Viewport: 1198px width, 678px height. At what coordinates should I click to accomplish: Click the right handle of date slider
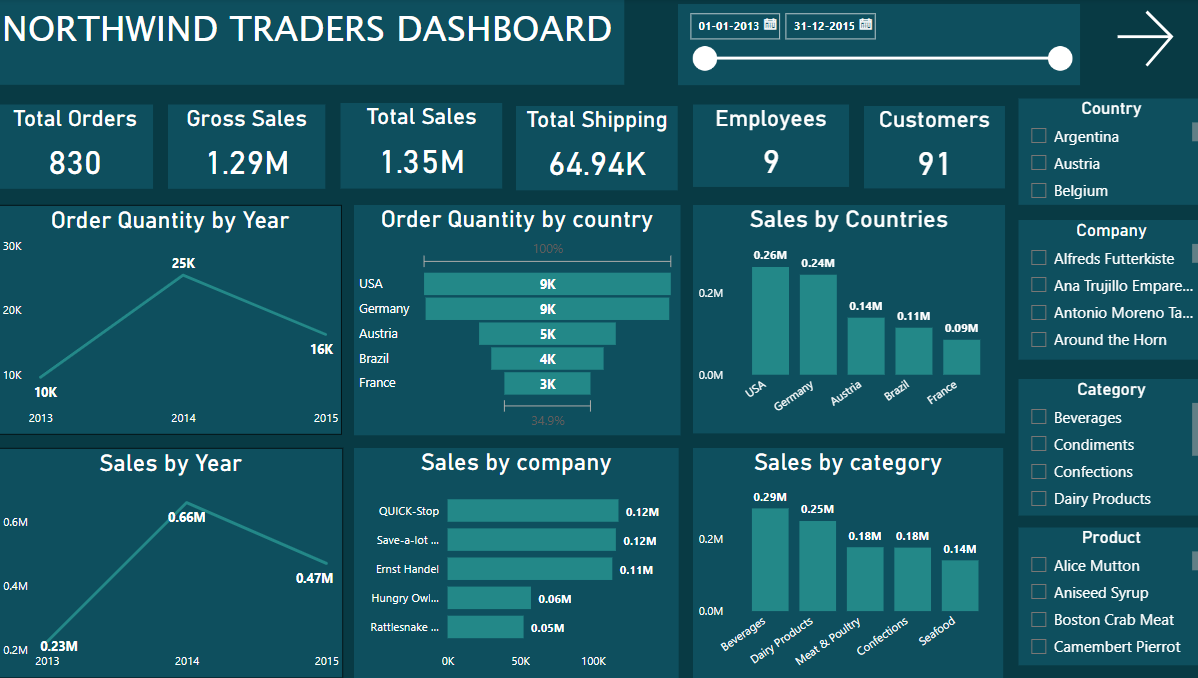point(1060,60)
